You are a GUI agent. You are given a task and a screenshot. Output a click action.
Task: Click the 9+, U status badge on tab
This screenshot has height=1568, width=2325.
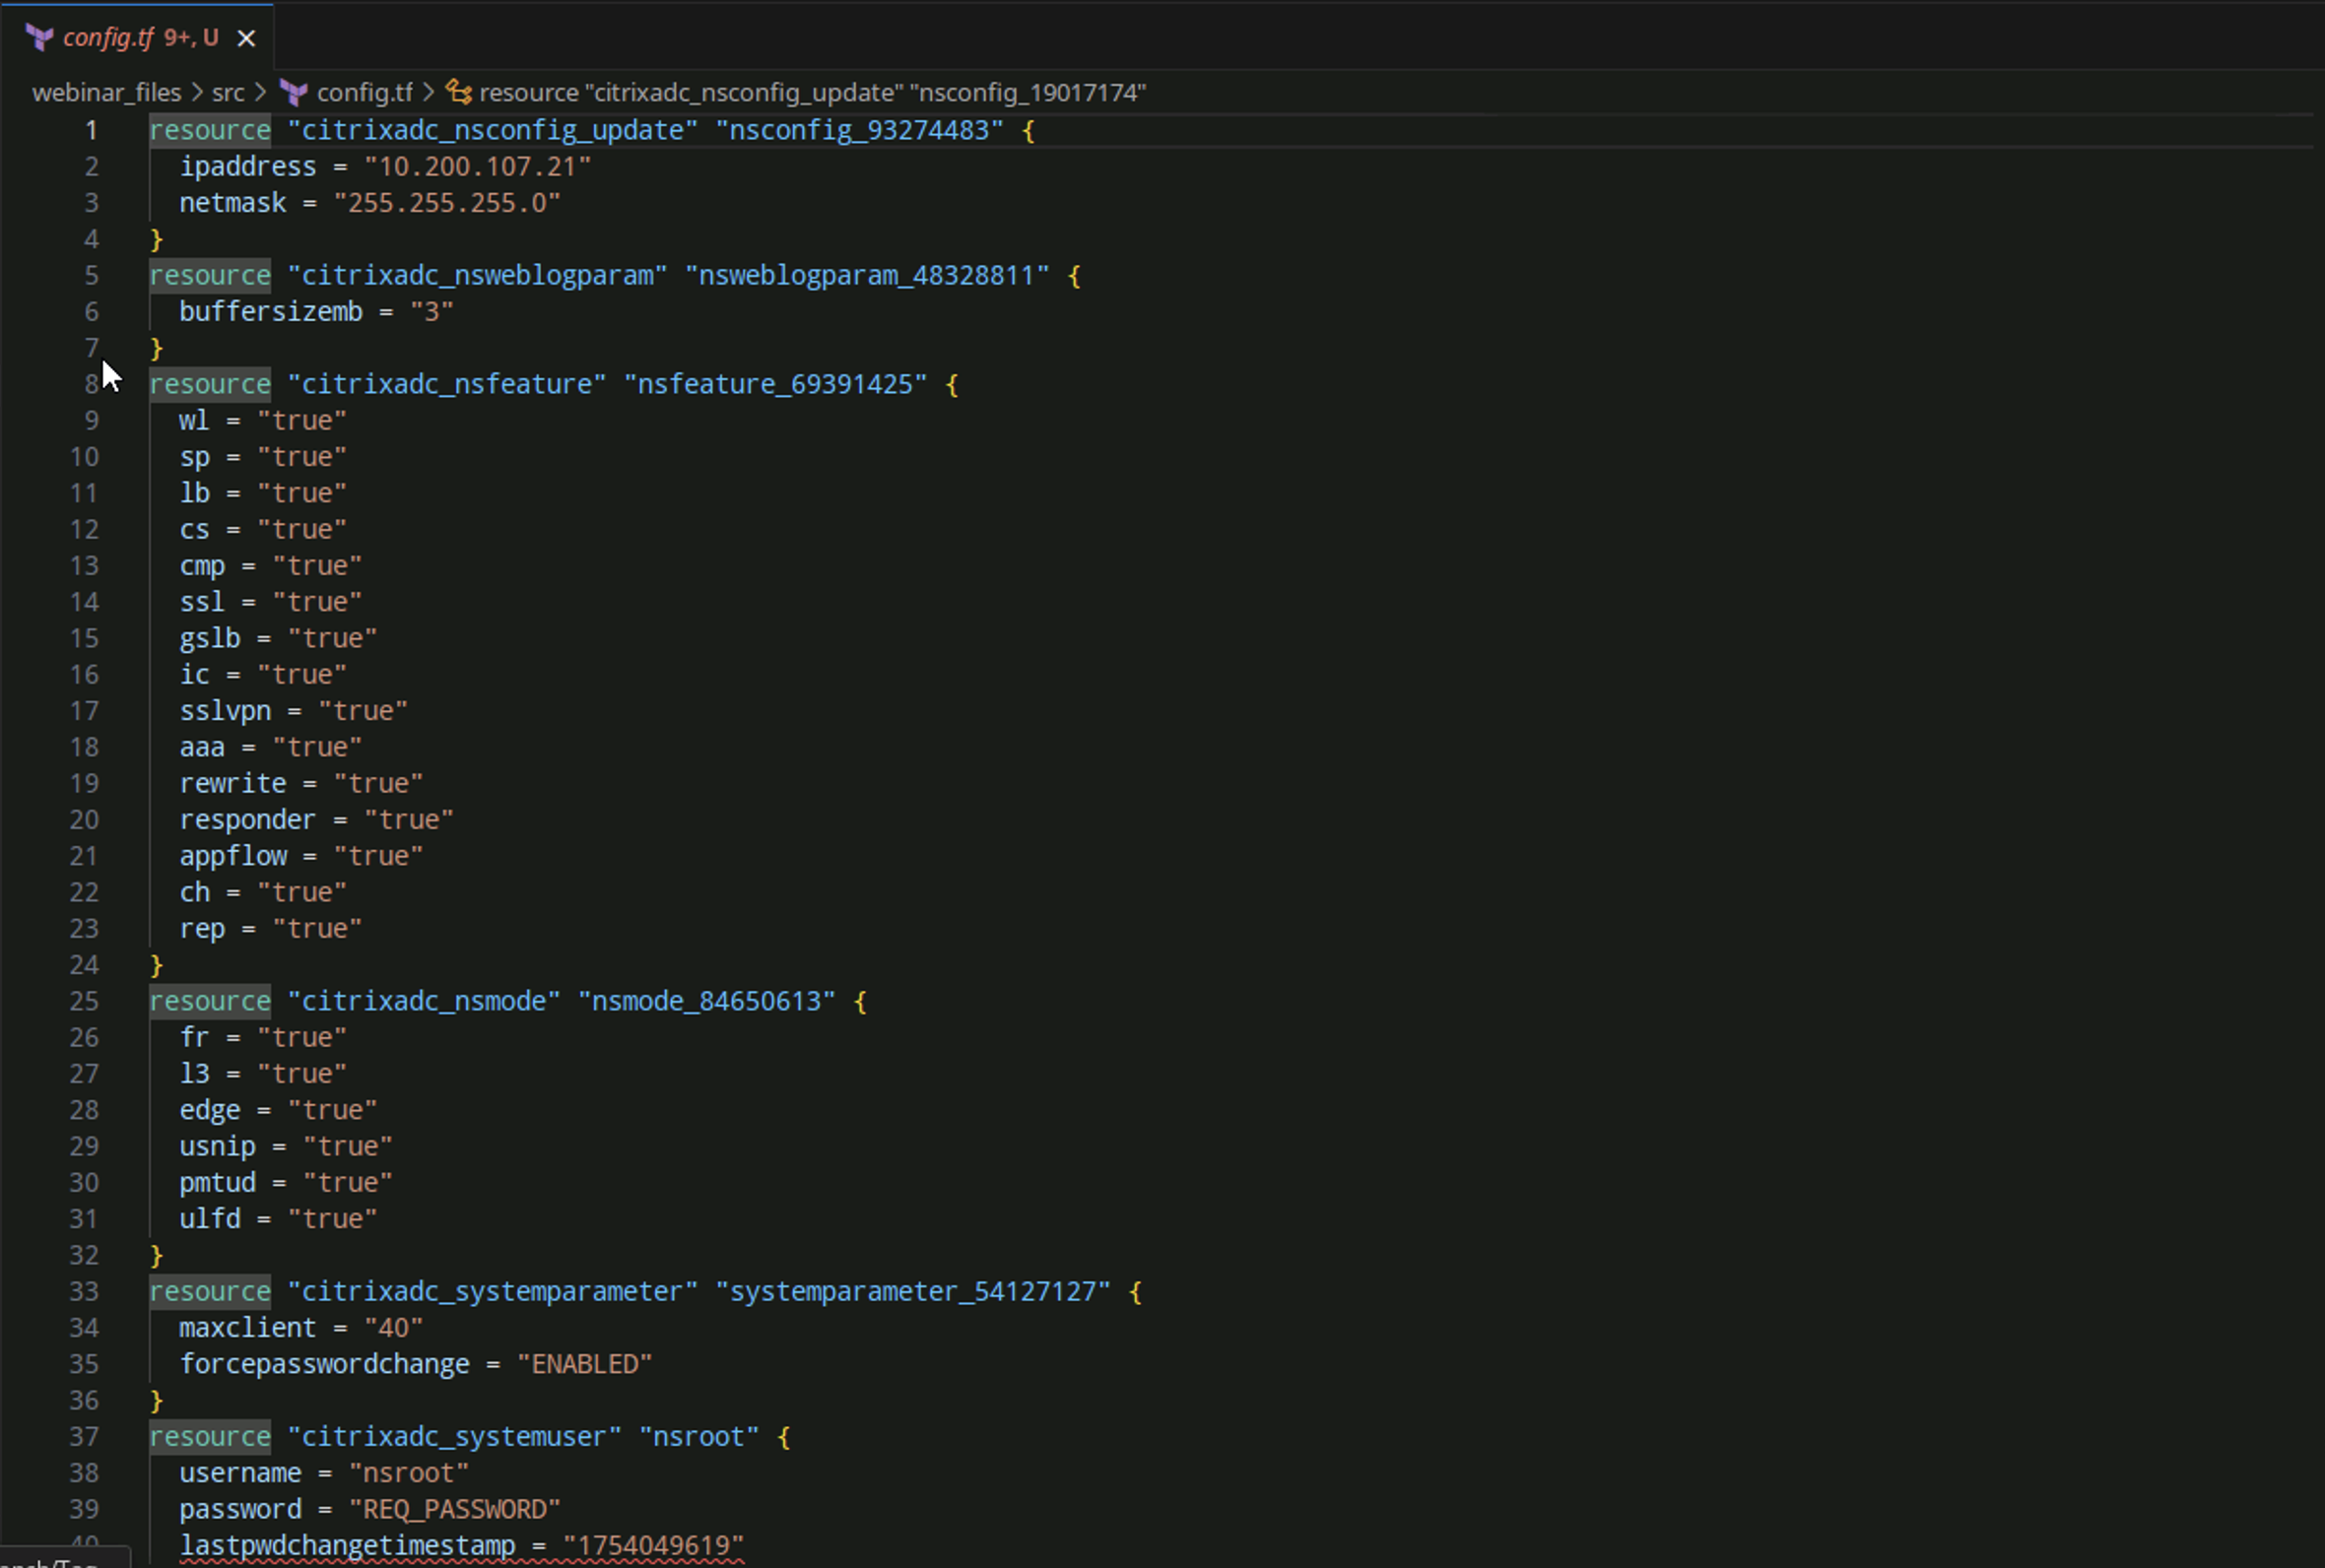point(191,38)
